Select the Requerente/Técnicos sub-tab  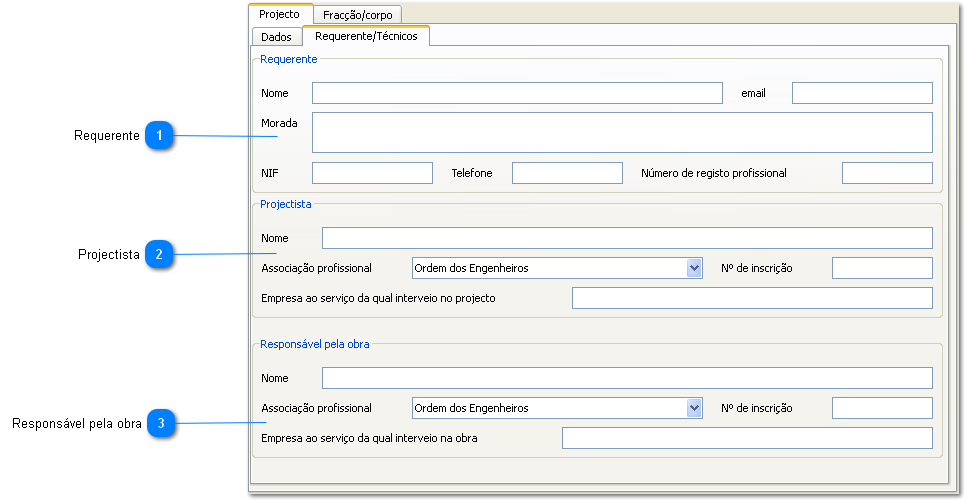coord(366,36)
